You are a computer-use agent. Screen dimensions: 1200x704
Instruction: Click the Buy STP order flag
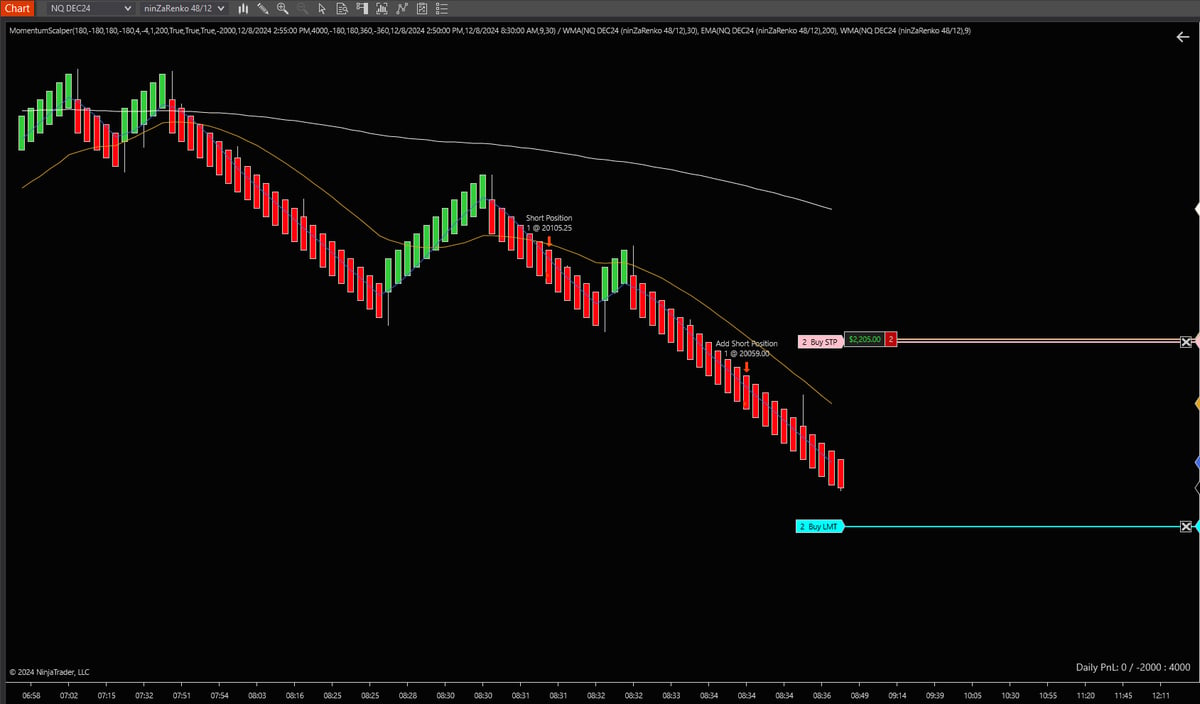coord(821,341)
